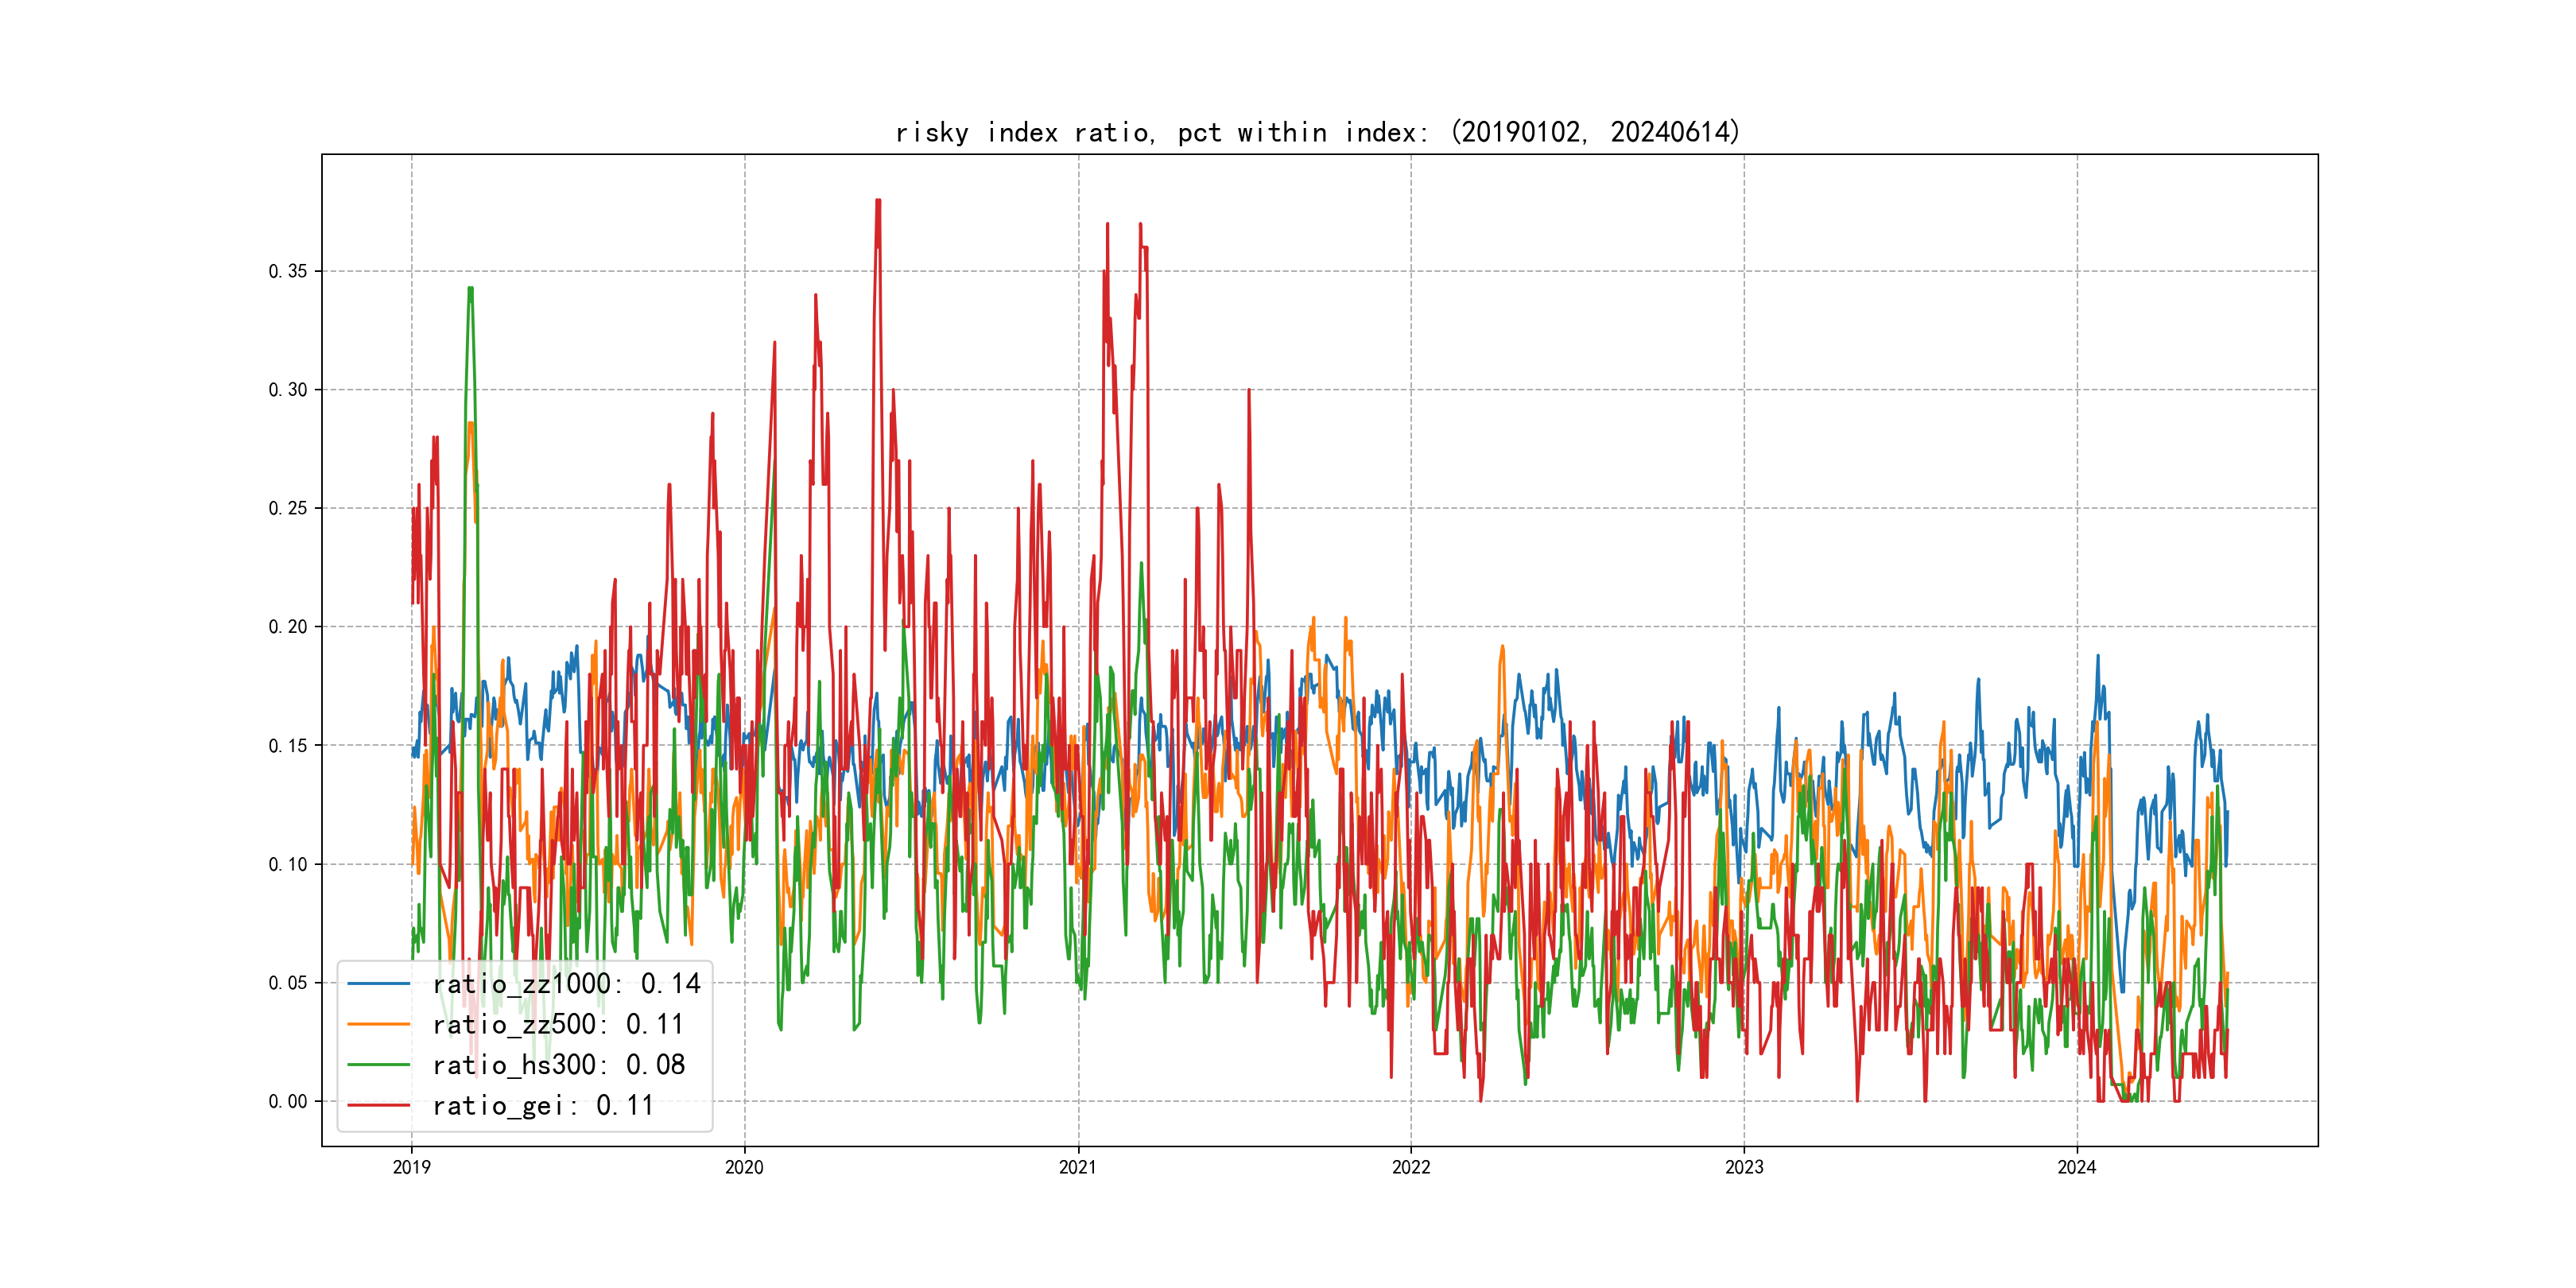Click the 0.00 y-axis tick label
2576x1288 pixels.
288,1101
